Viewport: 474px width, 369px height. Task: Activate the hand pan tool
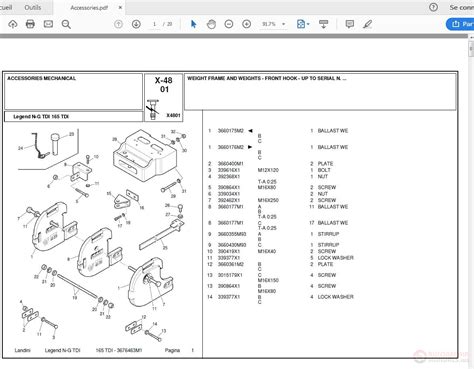point(211,24)
